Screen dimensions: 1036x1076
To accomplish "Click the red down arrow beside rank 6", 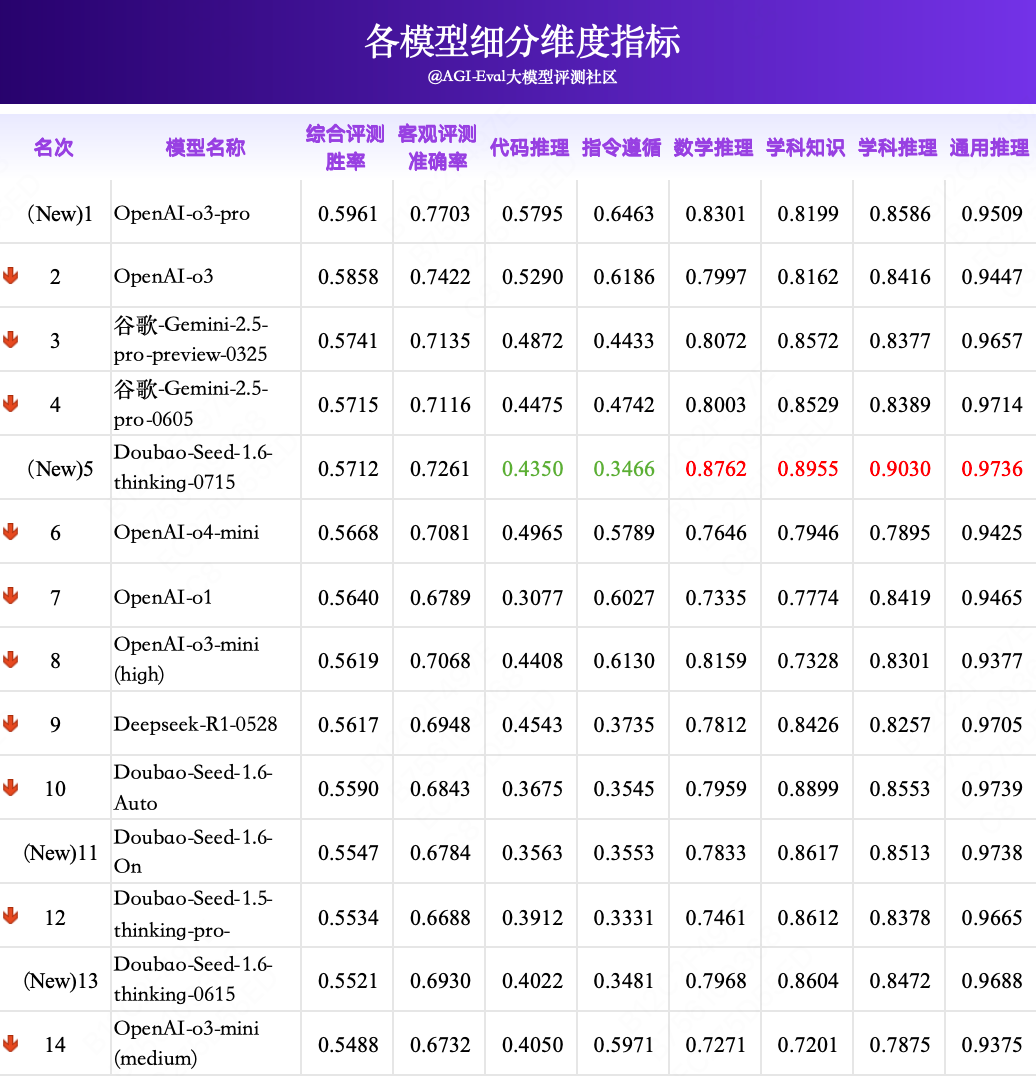I will tap(10, 532).
